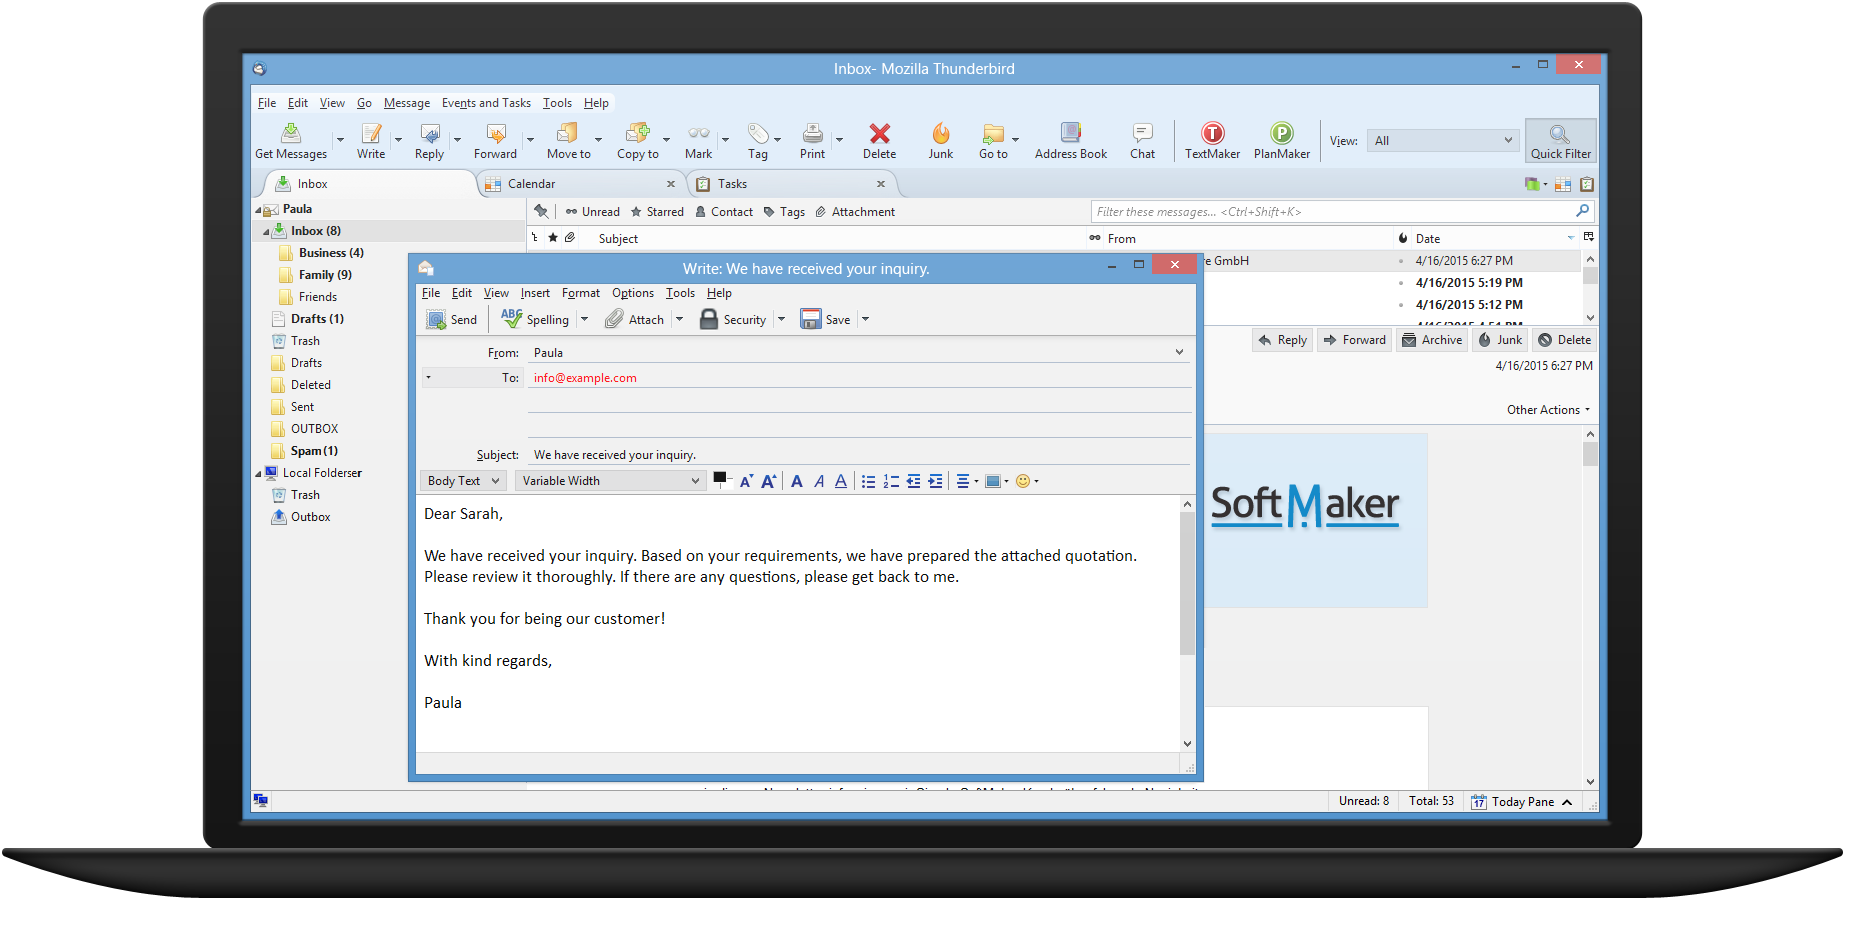Toggle the Unread quick filter
Screen dimensions: 1850x930
pos(593,212)
